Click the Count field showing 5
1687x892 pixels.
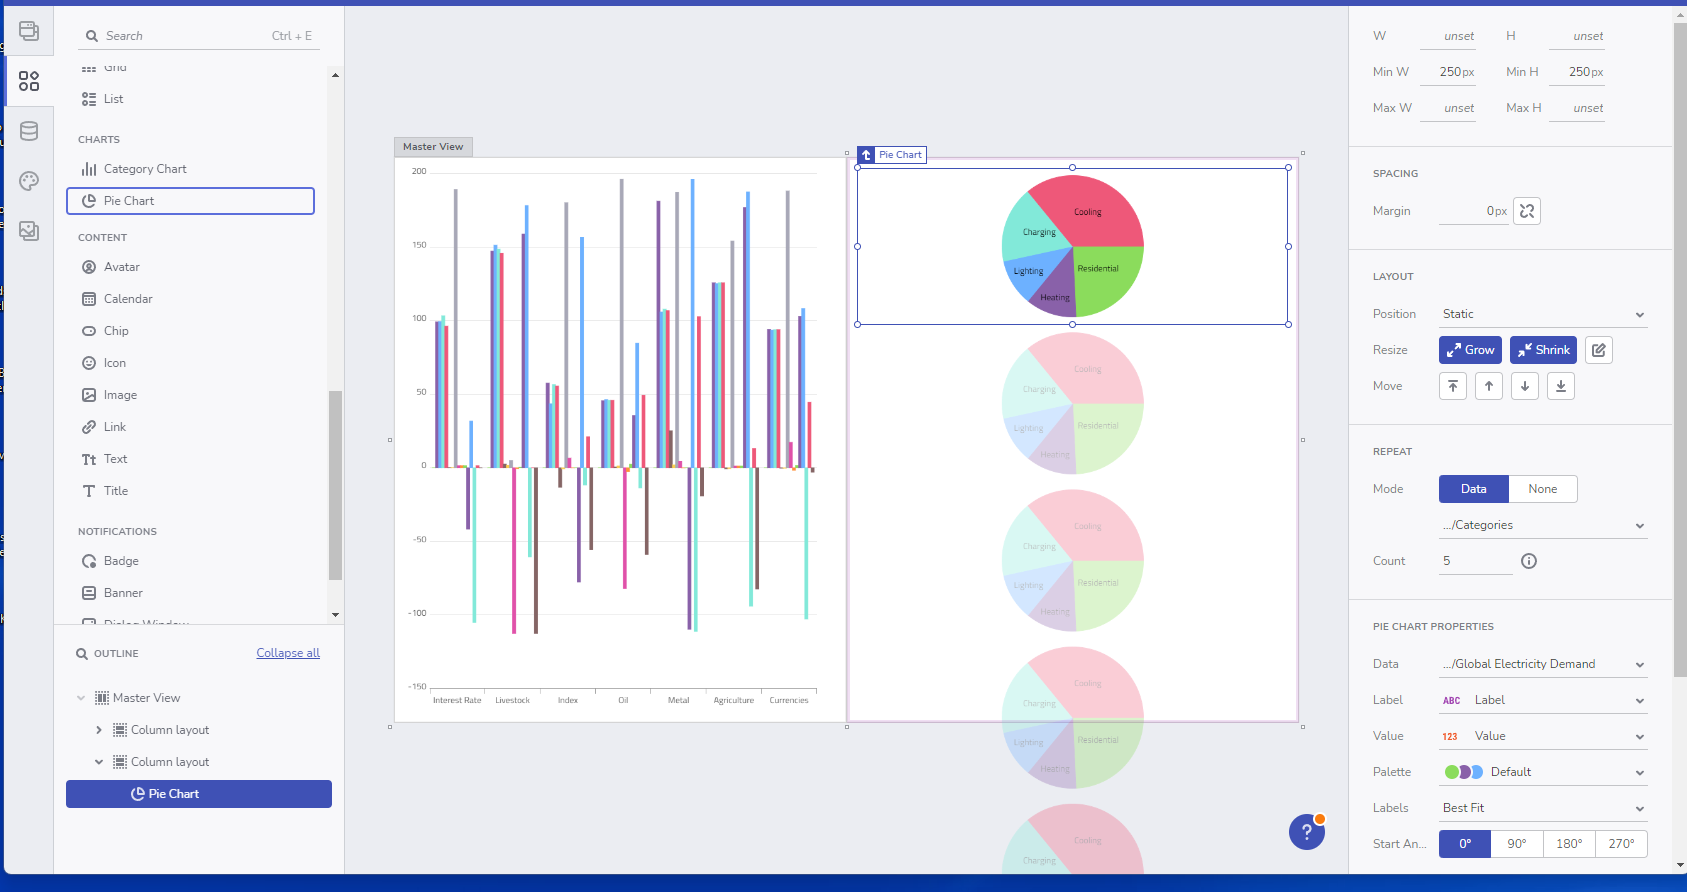point(1476,561)
